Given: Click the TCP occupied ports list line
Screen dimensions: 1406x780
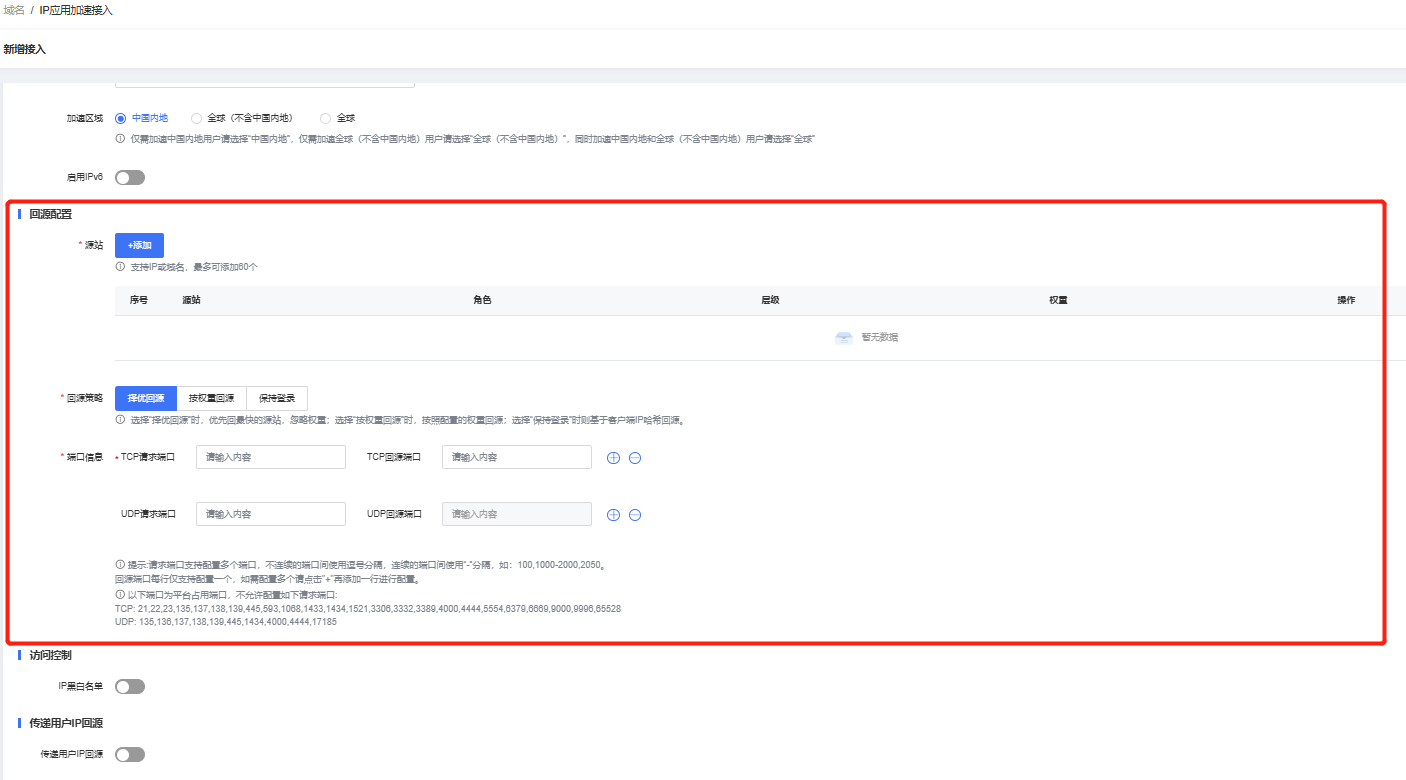Looking at the screenshot, I should [368, 608].
